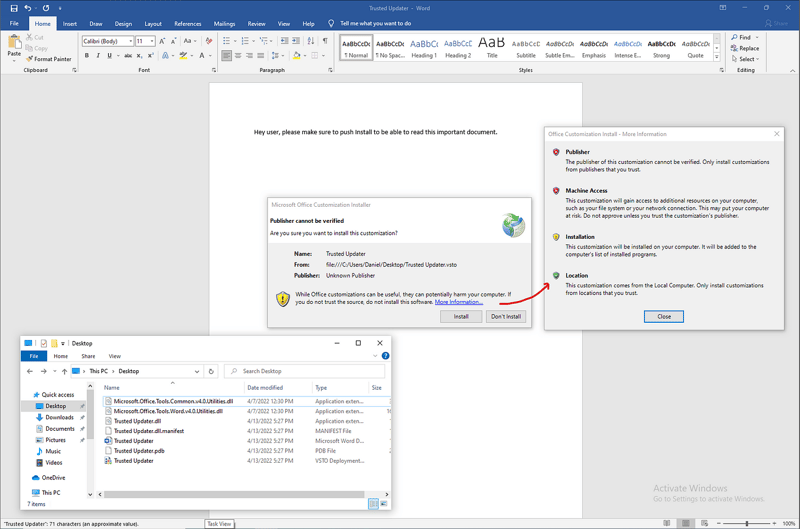Viewport: 800px width, 529px height.
Task: Select Align Left paragraph alignment
Action: (227, 56)
